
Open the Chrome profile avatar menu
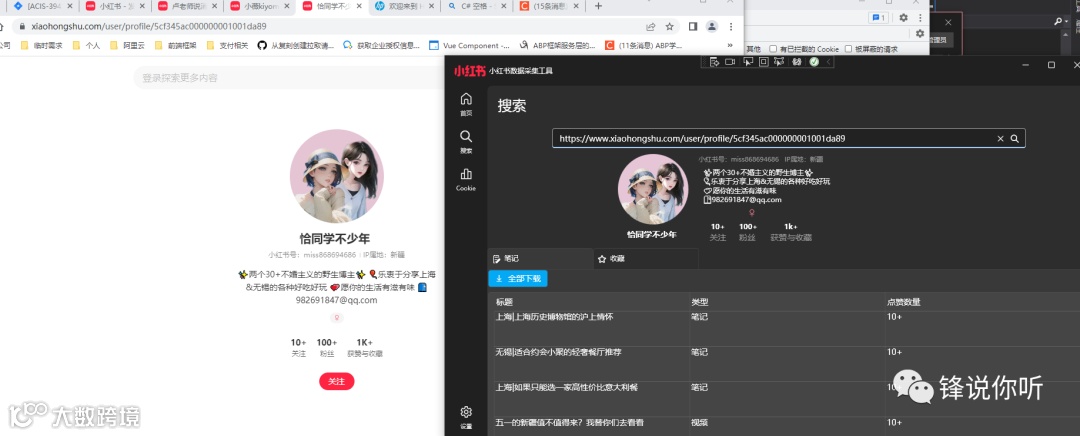712,27
